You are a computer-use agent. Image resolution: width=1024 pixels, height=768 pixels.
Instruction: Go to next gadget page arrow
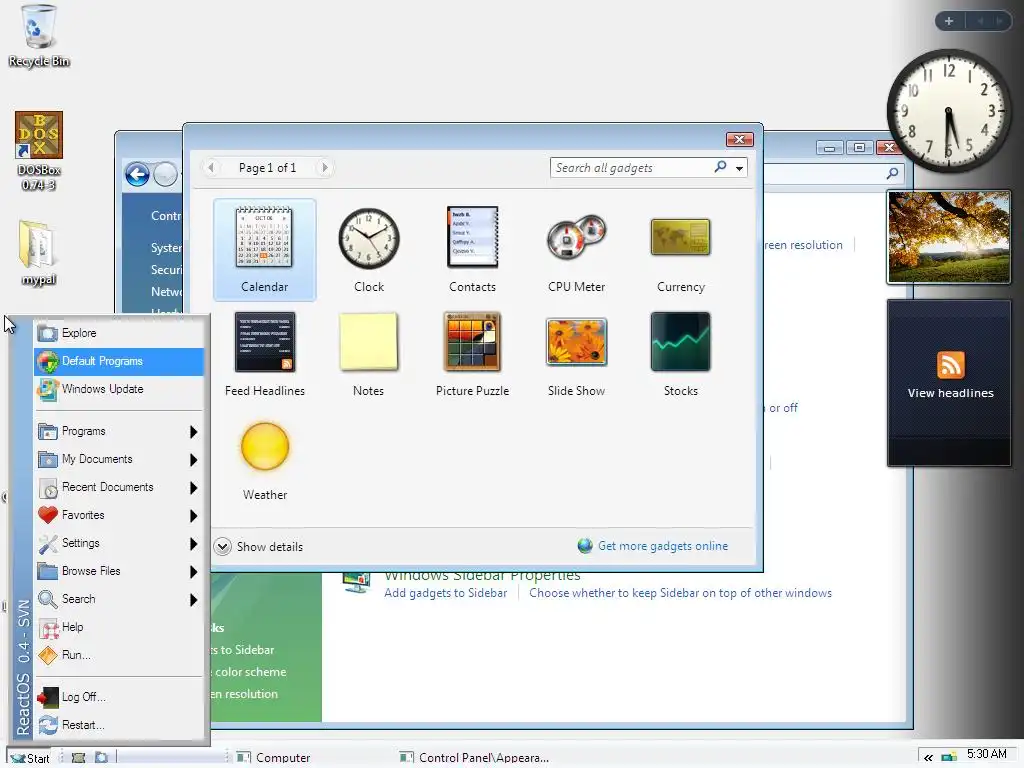[x=325, y=168]
